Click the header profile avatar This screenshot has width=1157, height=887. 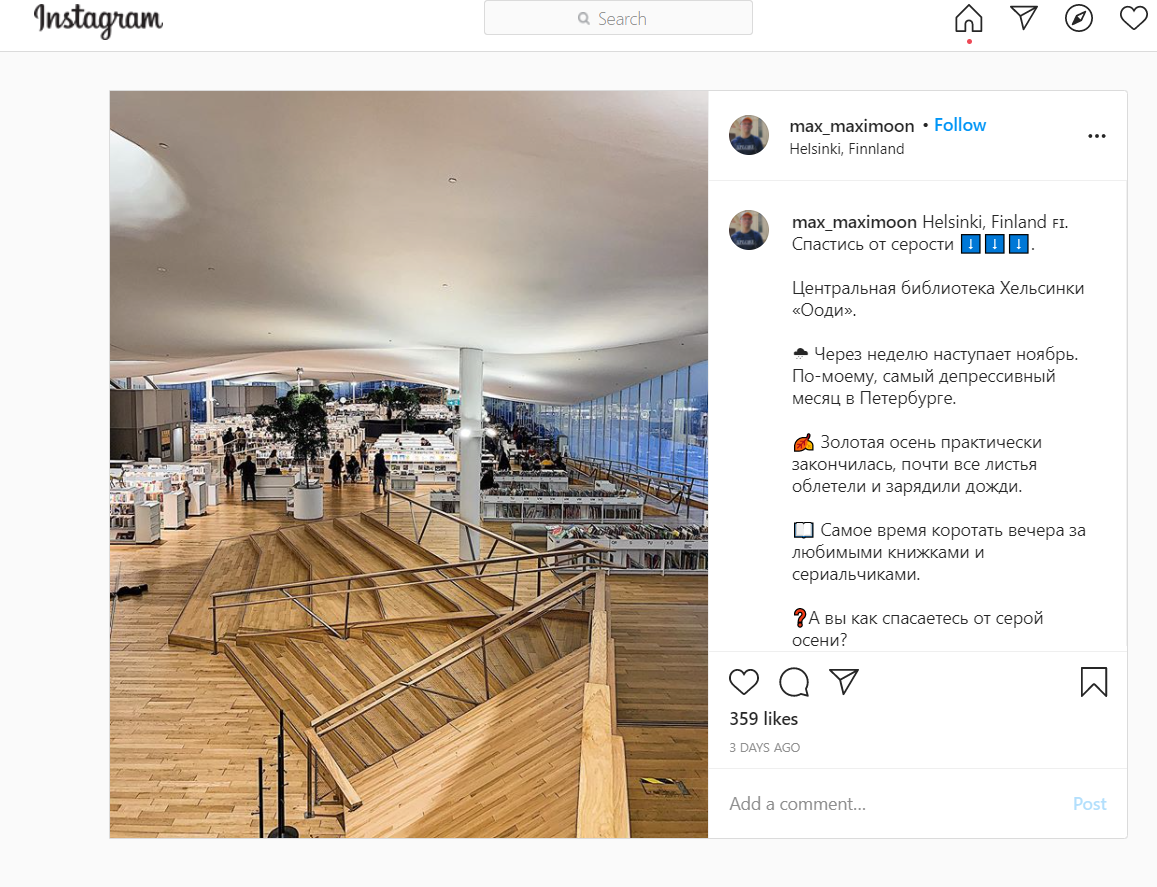748,135
